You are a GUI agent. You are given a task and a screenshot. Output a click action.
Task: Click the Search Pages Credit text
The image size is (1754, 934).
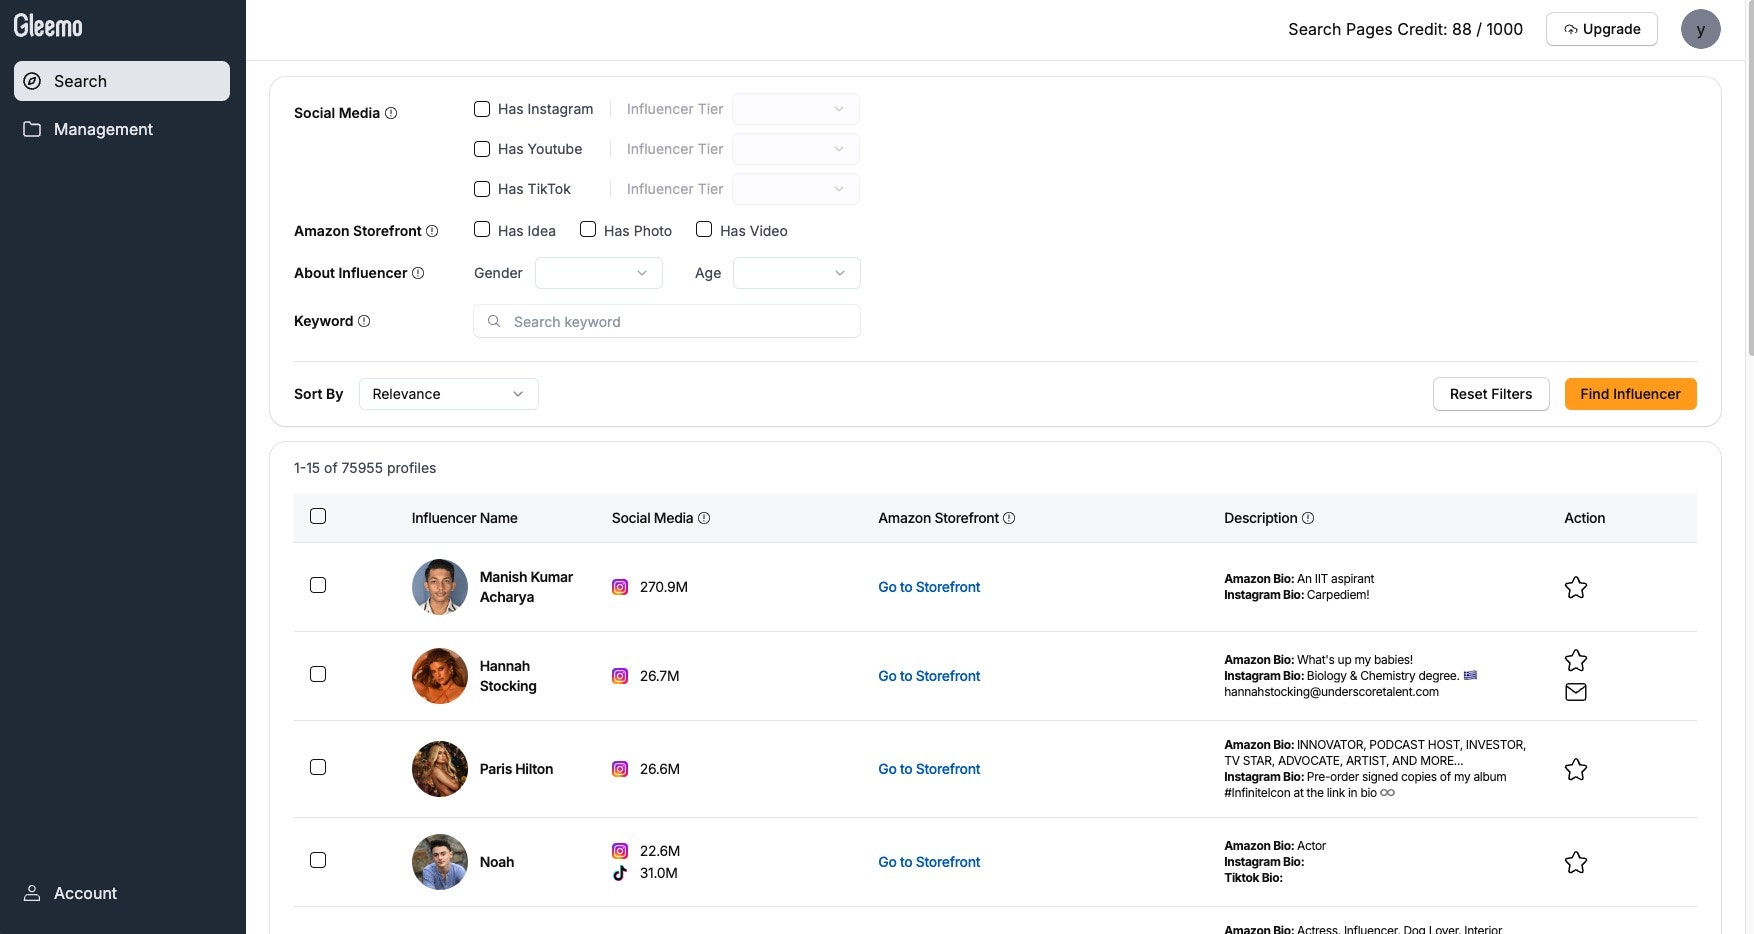pos(1405,29)
